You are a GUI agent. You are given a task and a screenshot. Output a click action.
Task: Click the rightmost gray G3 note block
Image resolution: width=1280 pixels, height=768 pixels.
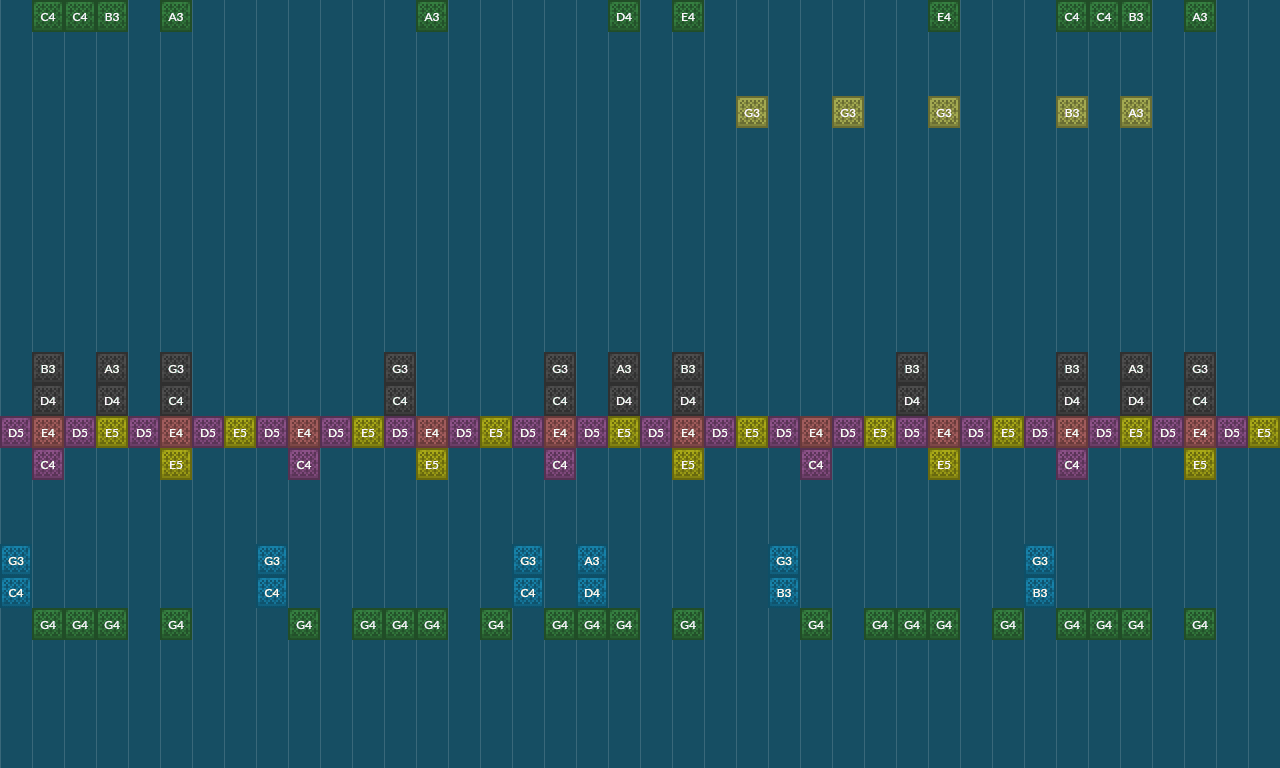(x=1200, y=368)
